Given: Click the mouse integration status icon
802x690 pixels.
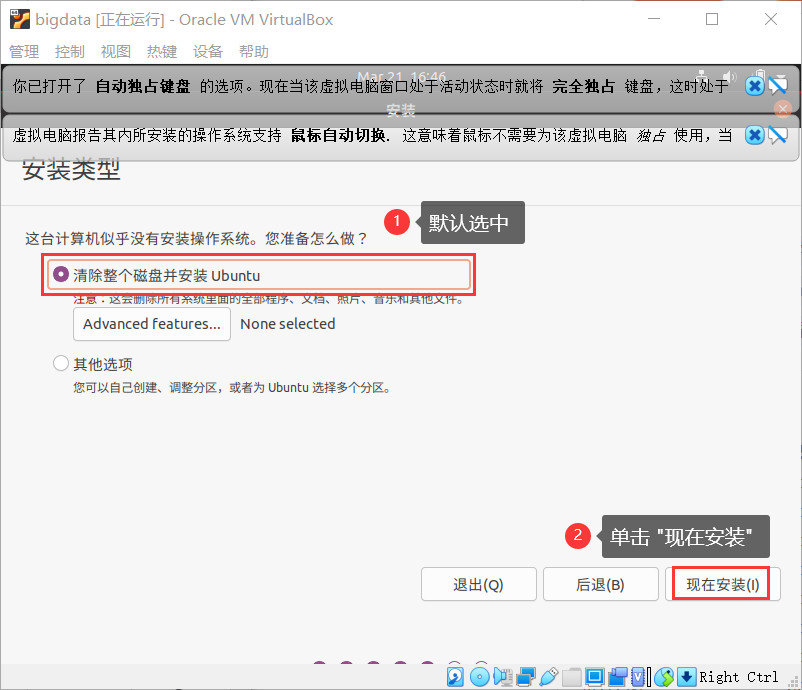Looking at the screenshot, I should point(664,677).
